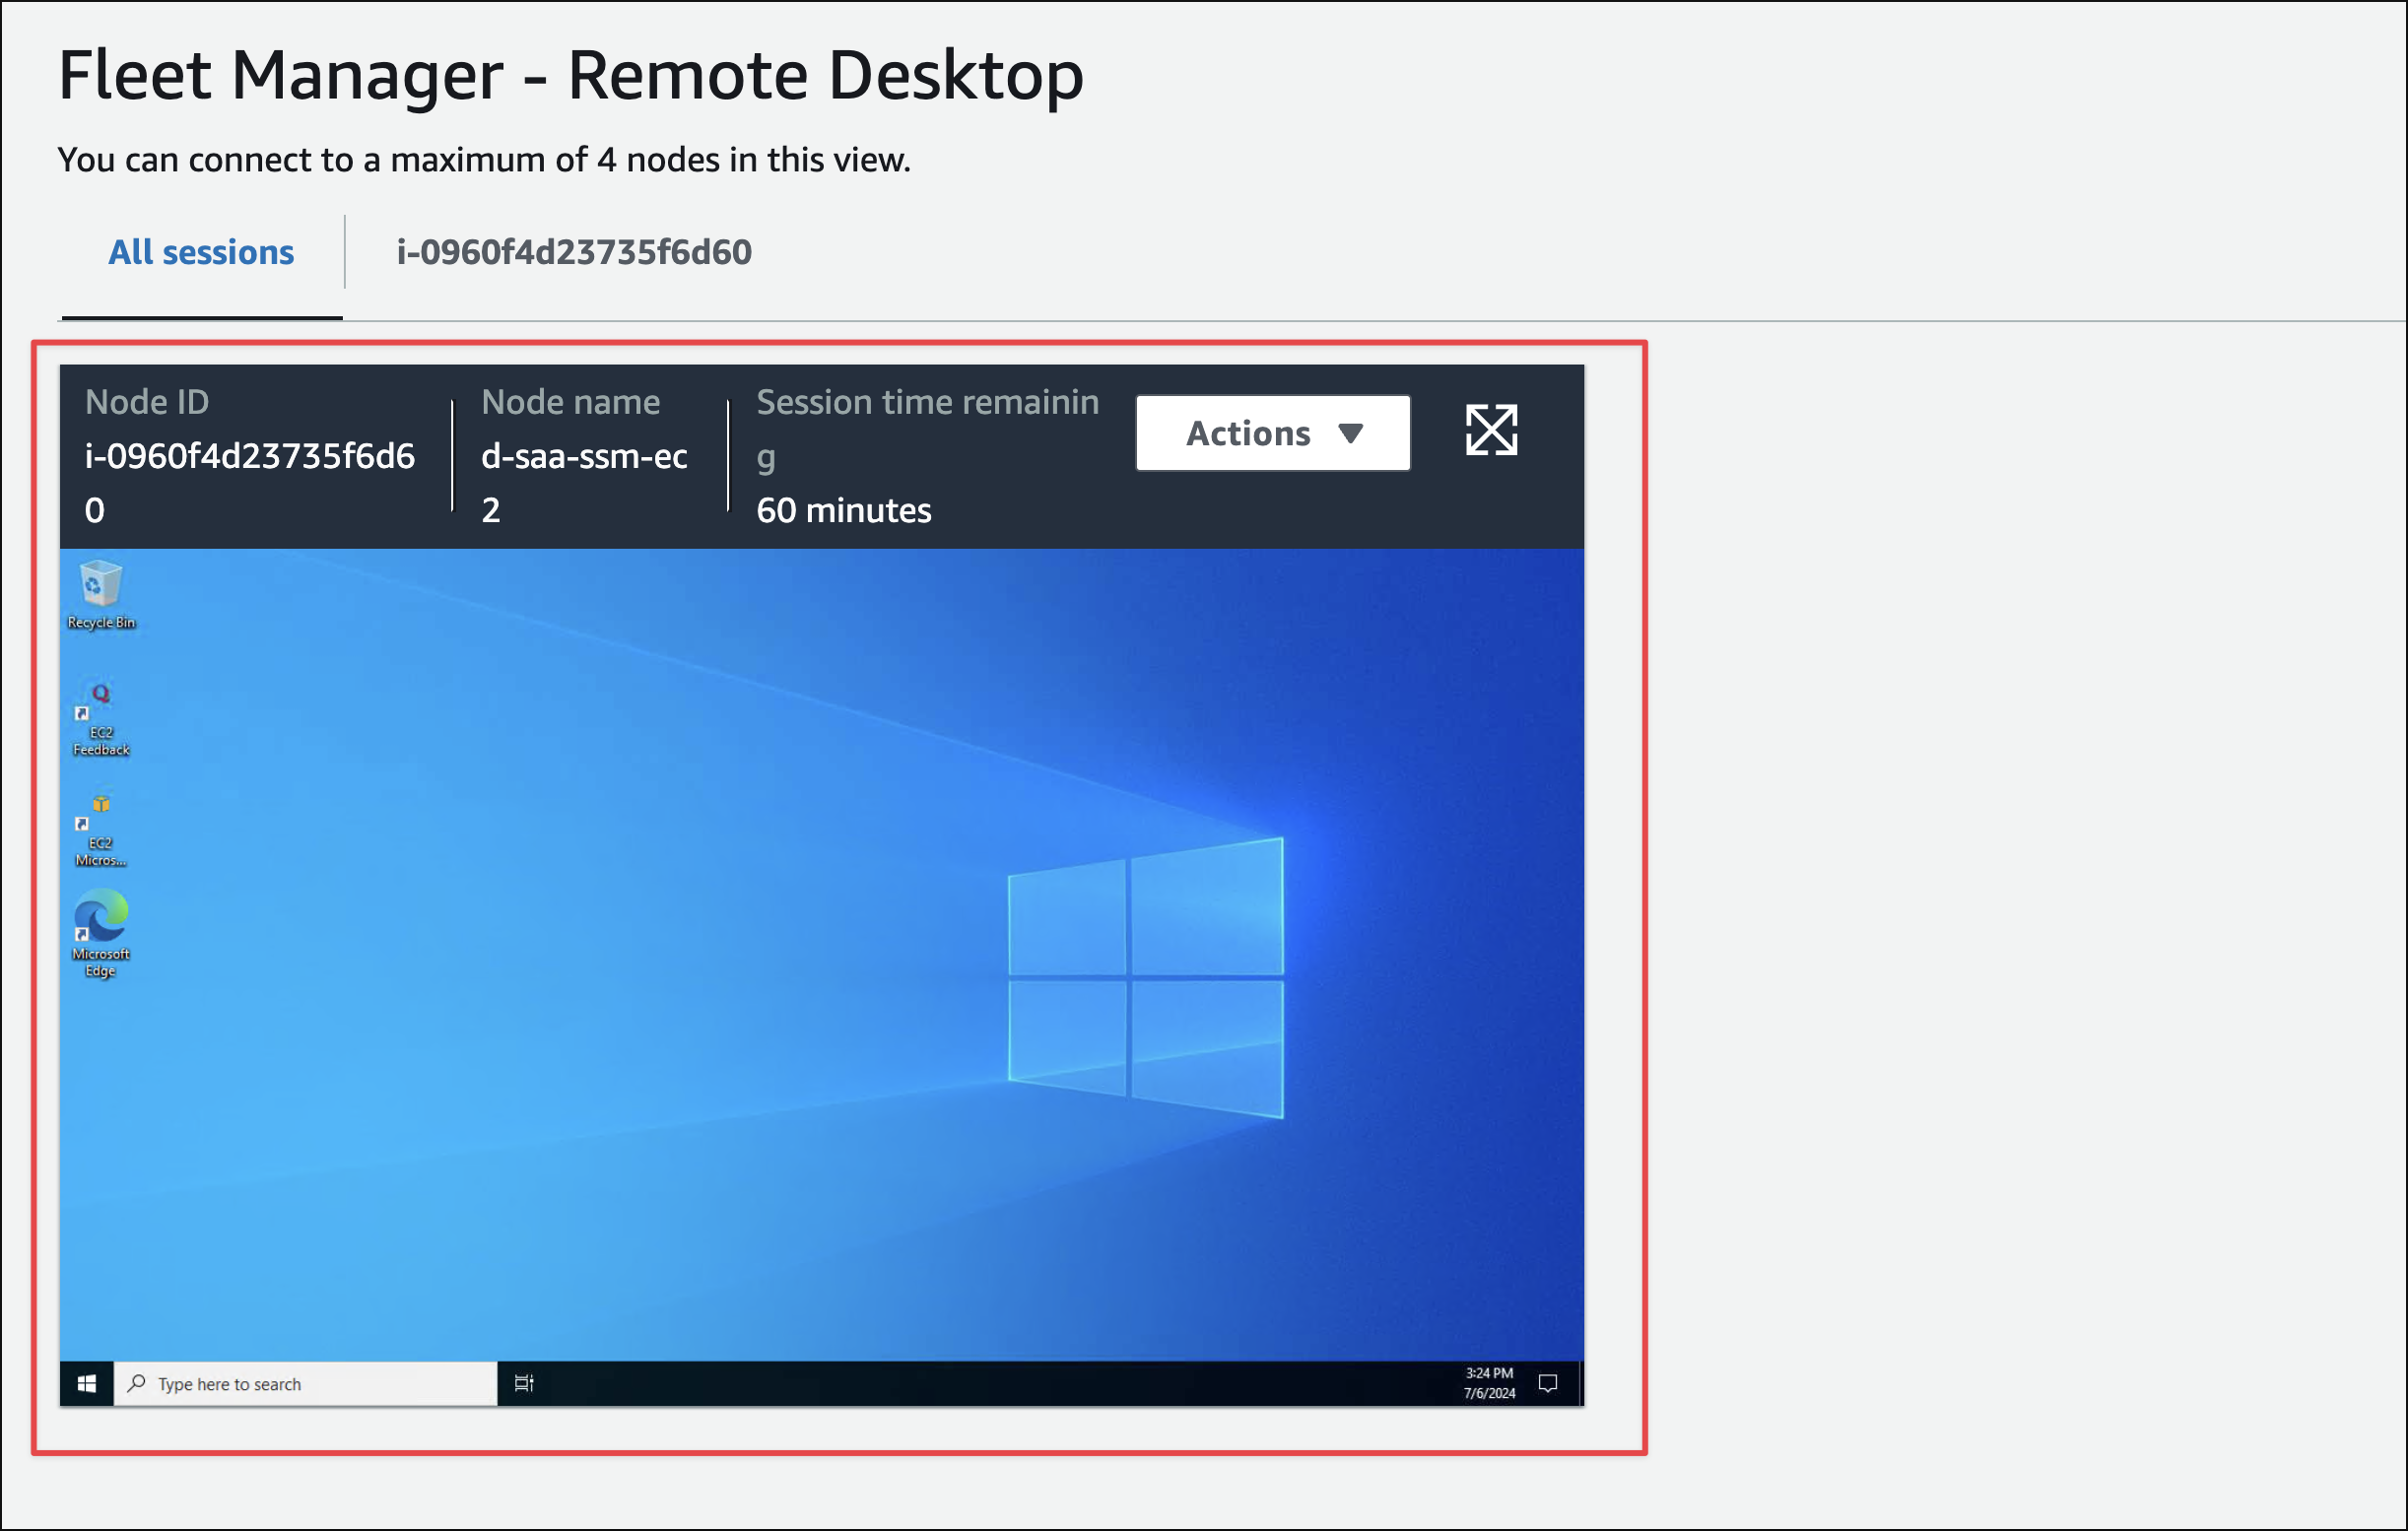The image size is (2408, 1531).
Task: Open the i-0960f4d23735f6d60 session tab
Action: pyautogui.click(x=574, y=252)
